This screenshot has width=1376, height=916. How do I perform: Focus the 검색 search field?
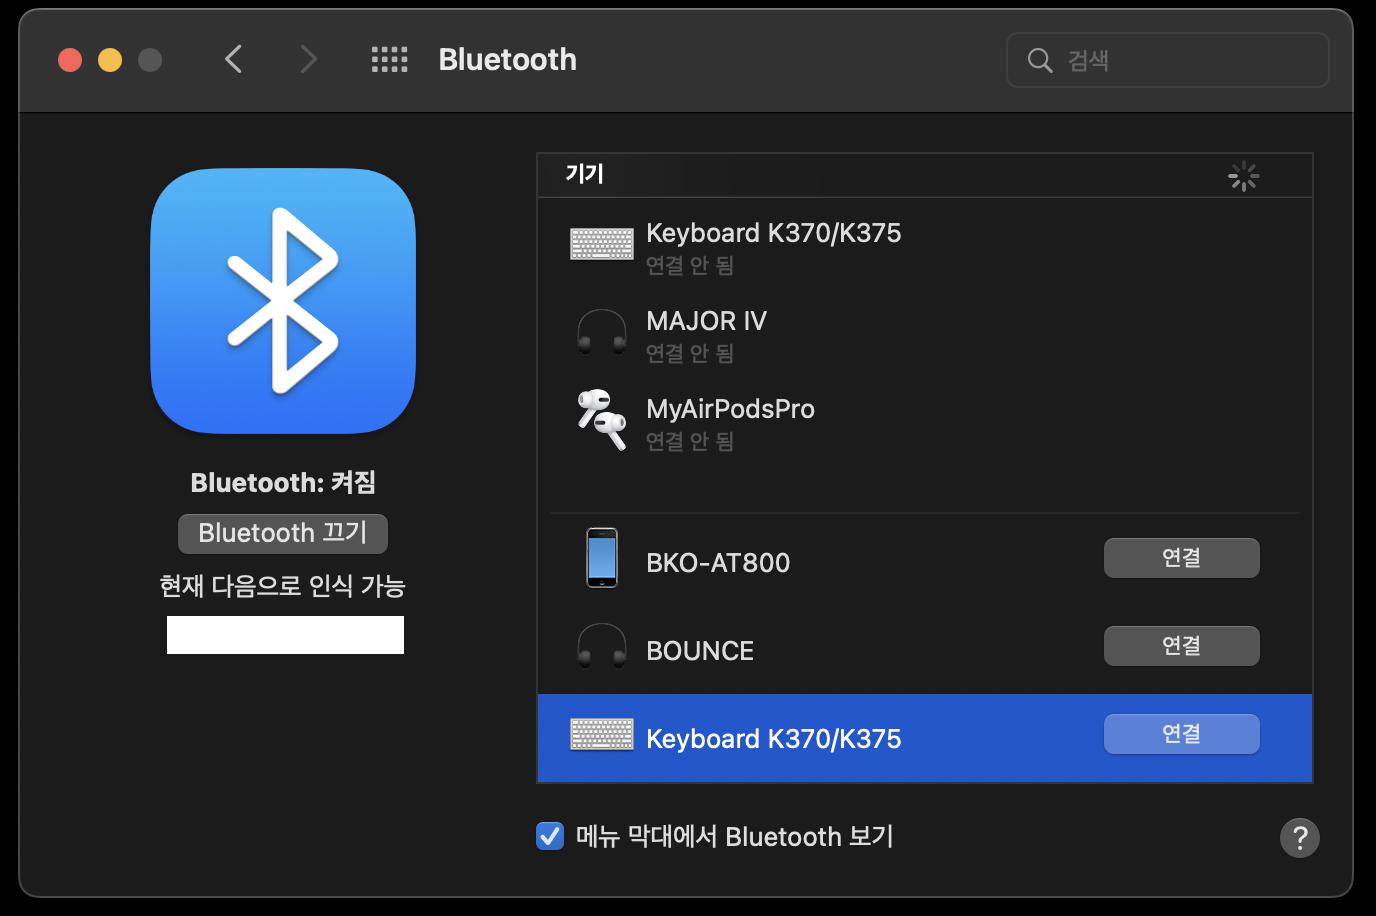tap(1168, 60)
